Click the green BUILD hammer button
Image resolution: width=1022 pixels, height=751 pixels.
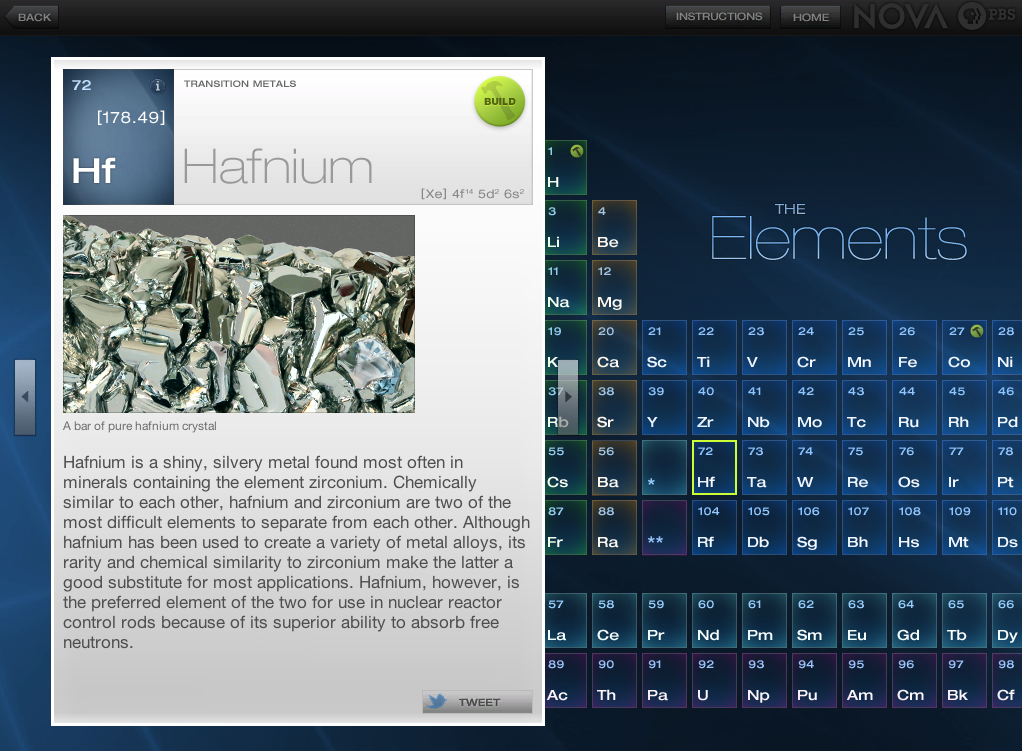pos(500,102)
